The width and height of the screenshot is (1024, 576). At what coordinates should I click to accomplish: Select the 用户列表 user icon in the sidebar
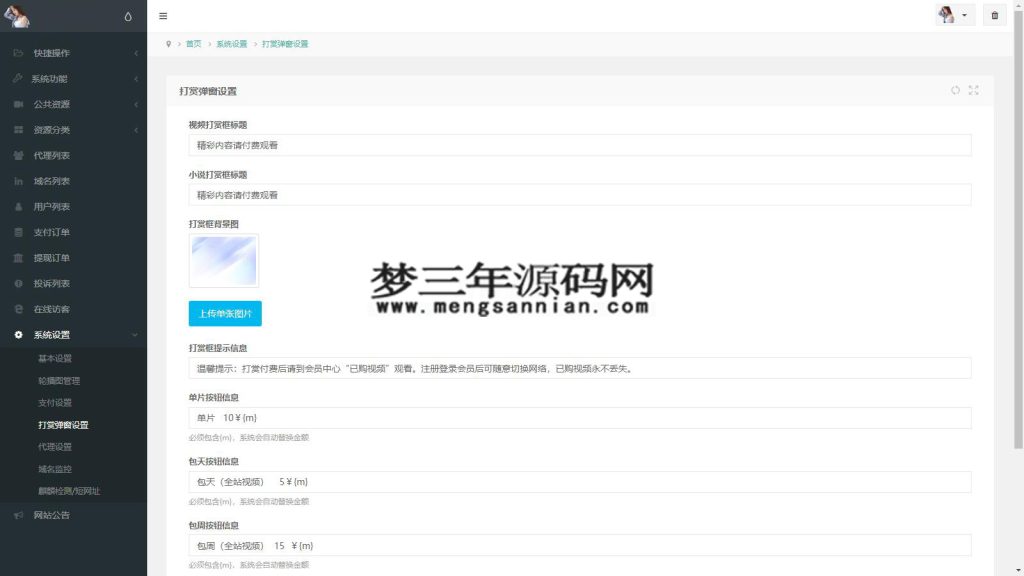[x=16, y=207]
